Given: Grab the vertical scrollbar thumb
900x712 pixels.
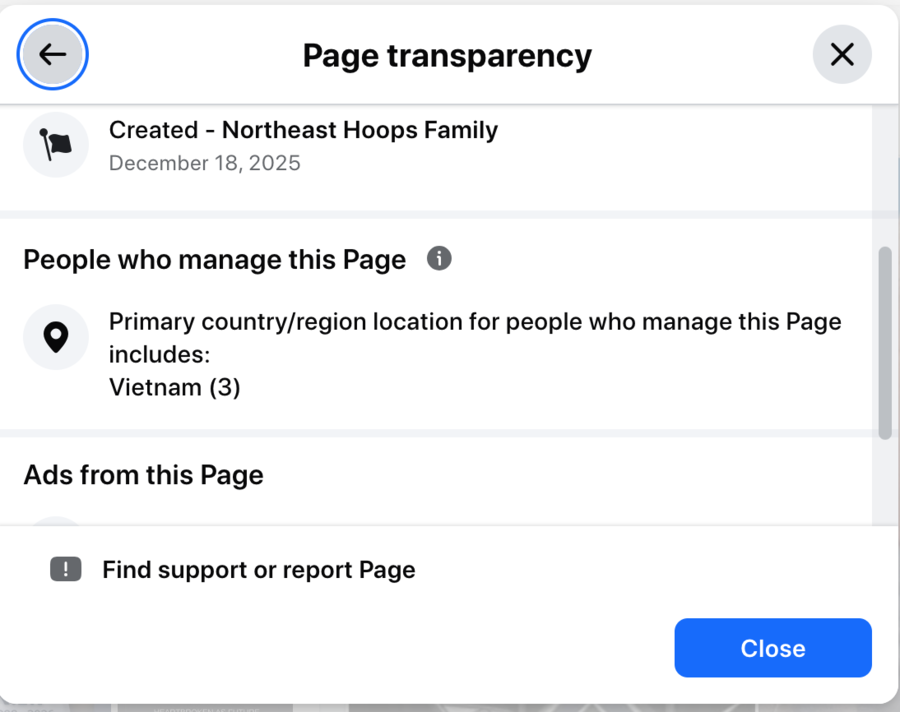Looking at the screenshot, I should (884, 343).
